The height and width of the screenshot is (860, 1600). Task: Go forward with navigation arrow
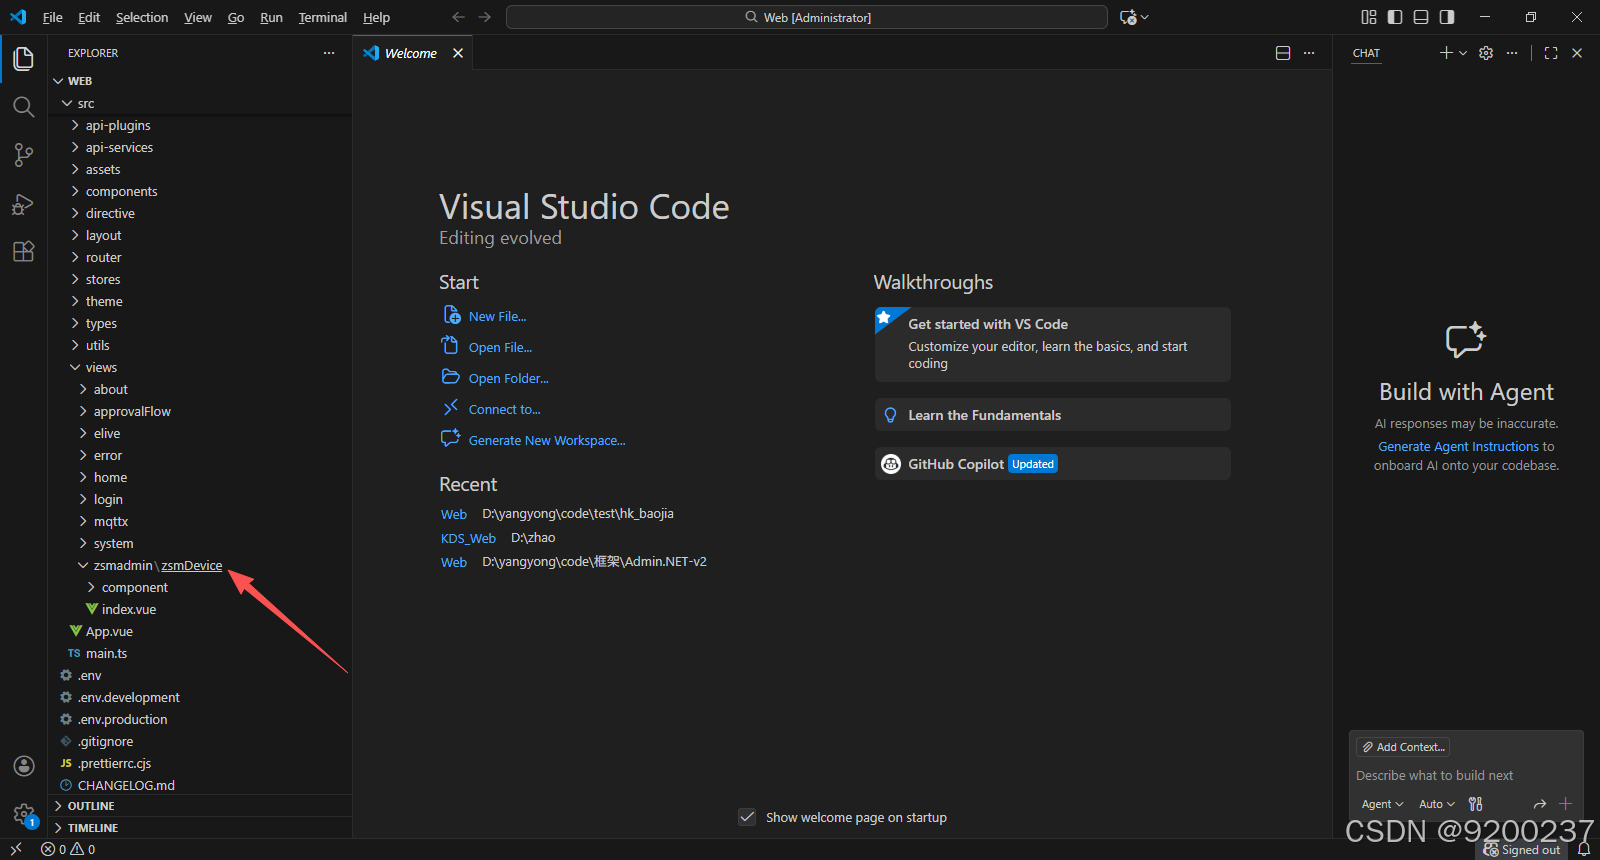[x=485, y=17]
